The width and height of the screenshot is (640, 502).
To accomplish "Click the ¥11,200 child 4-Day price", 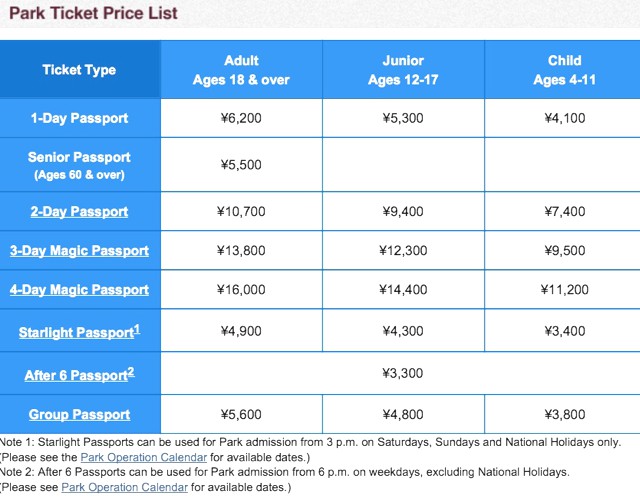I will click(565, 290).
